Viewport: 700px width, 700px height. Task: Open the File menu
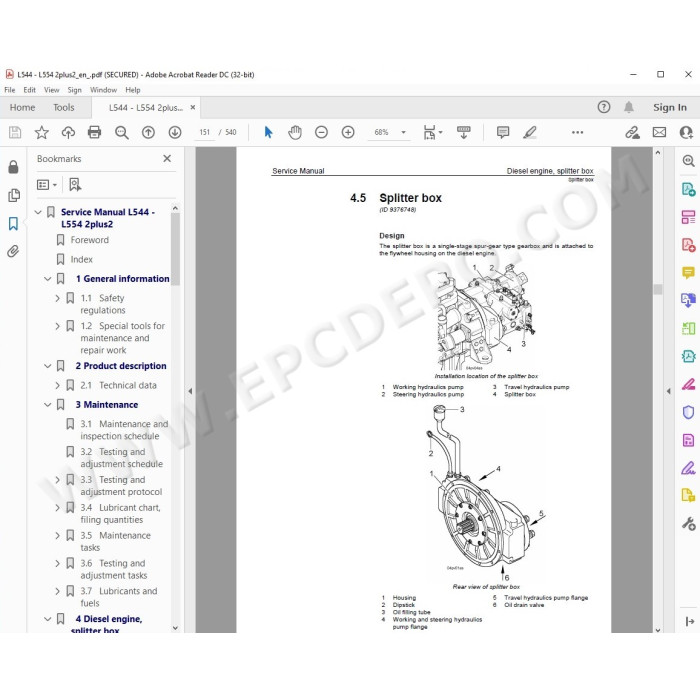pos(9,90)
